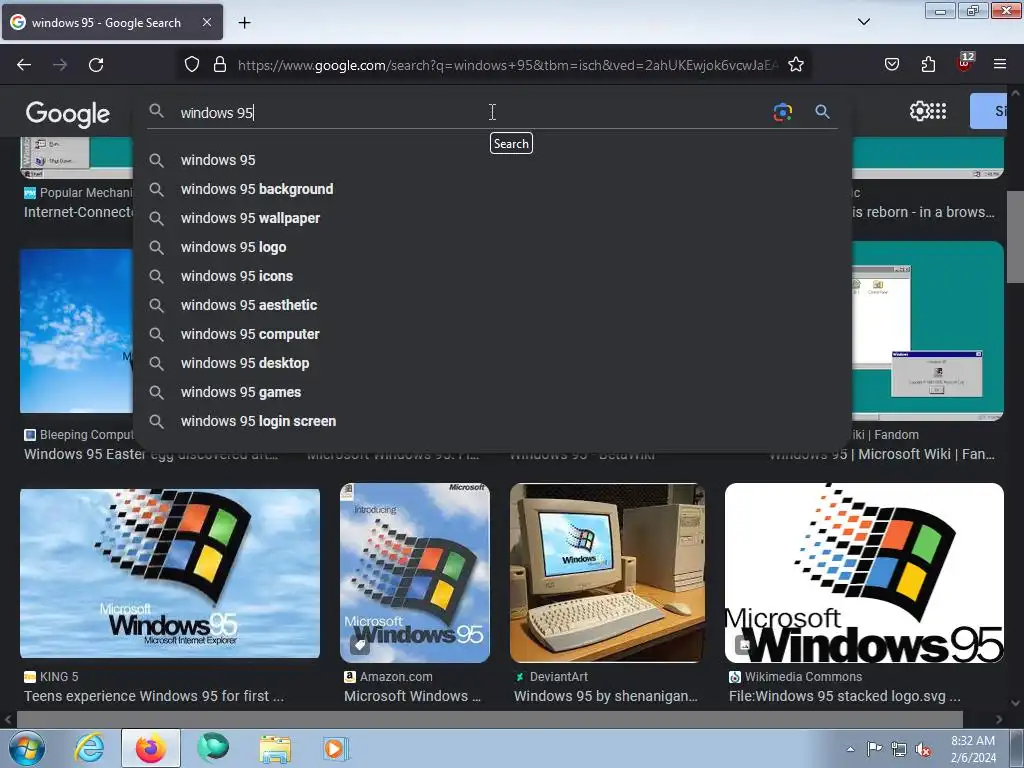Click the blue search magnifier button

click(822, 112)
